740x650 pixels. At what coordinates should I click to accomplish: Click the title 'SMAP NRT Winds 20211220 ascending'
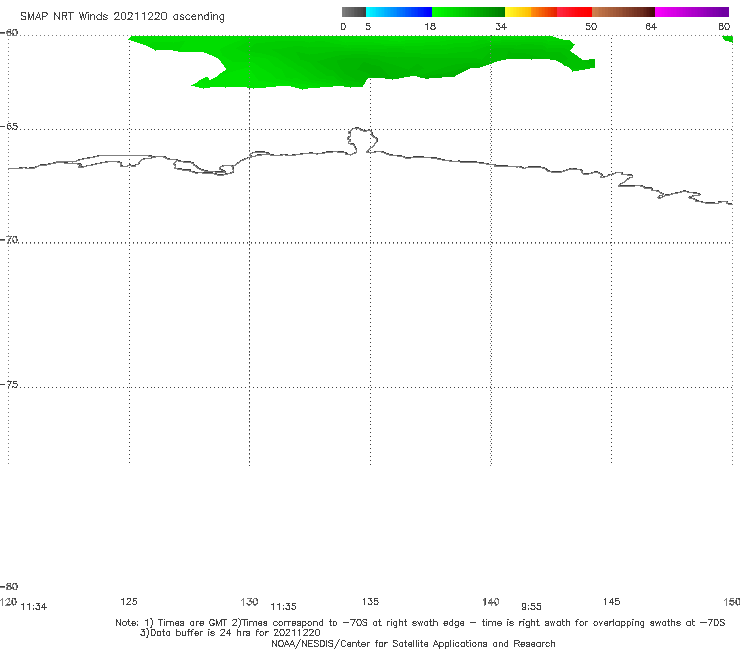pos(122,16)
